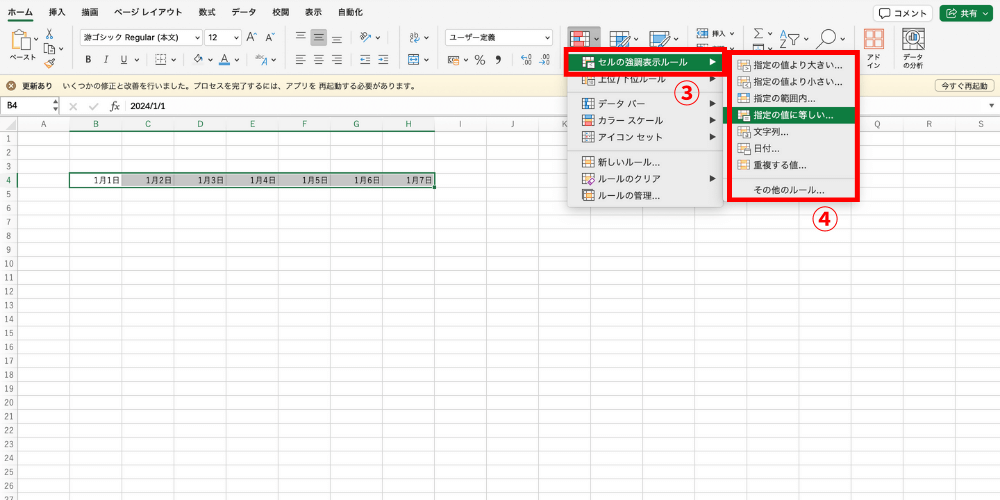Decrease the indent
Viewport: 1000px width, 500px height.
pyautogui.click(x=365, y=60)
